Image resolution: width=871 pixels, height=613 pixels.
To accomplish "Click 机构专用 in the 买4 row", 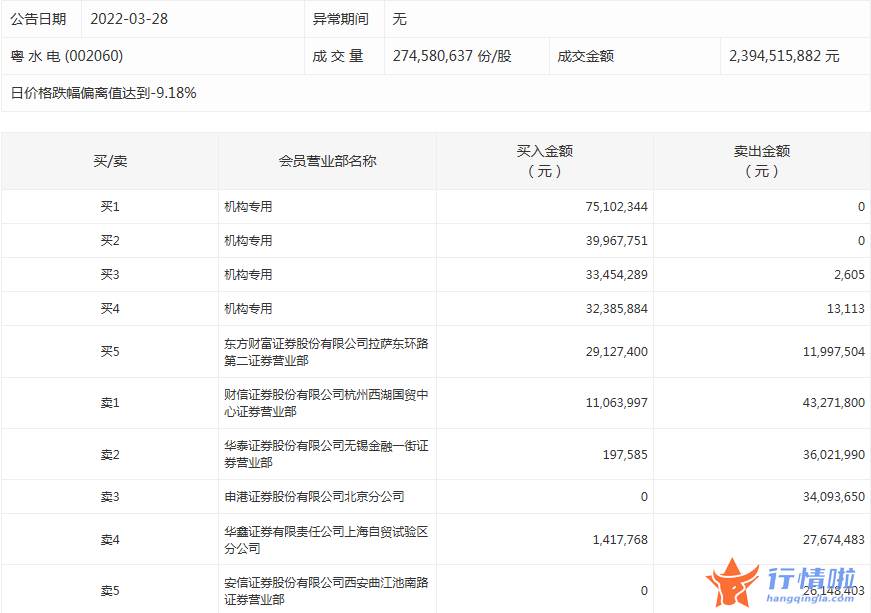I will point(248,308).
